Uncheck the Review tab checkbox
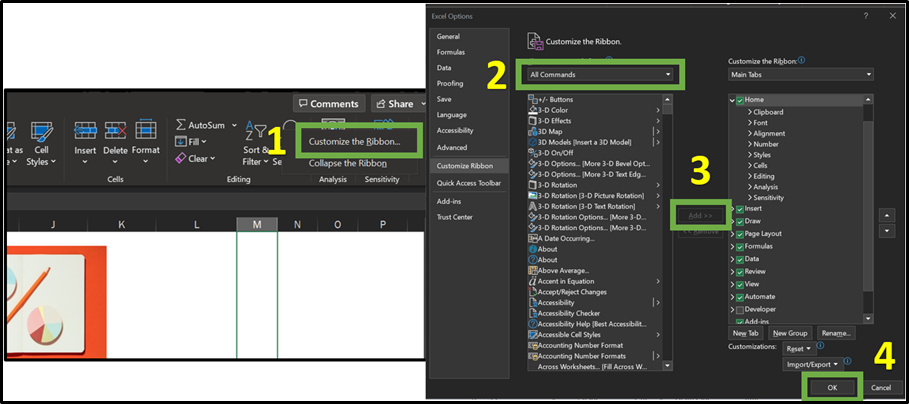 (x=740, y=272)
